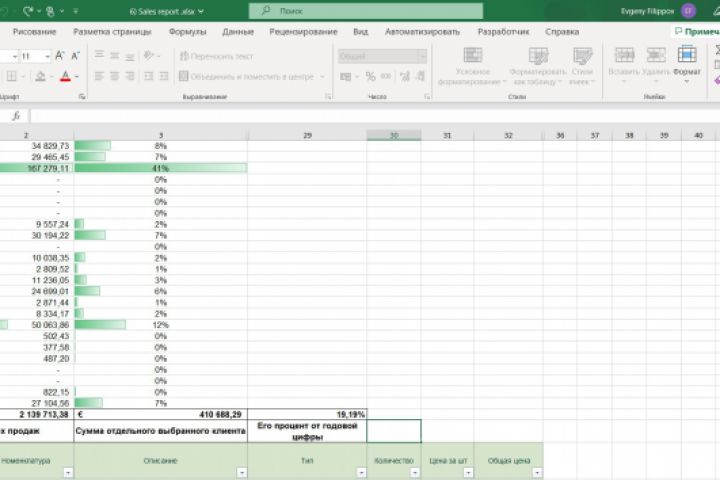Open the Данные tab
The width and height of the screenshot is (720, 480).
click(x=238, y=32)
